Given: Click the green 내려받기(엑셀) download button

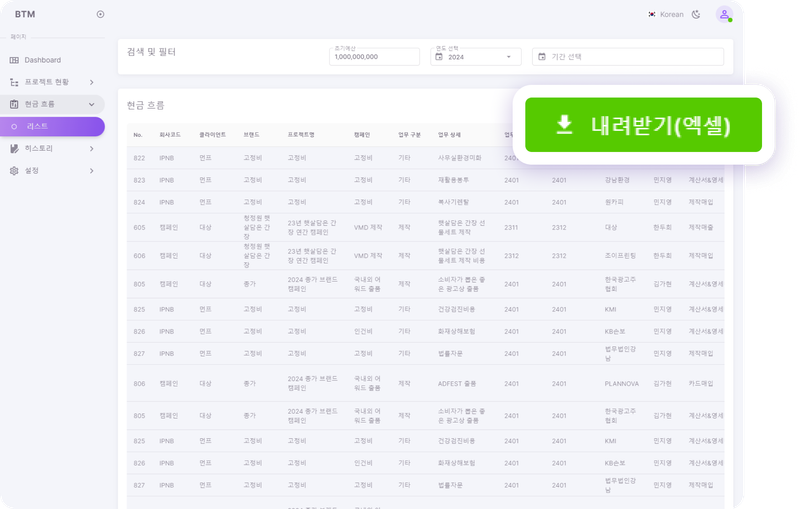Looking at the screenshot, I should click(644, 124).
